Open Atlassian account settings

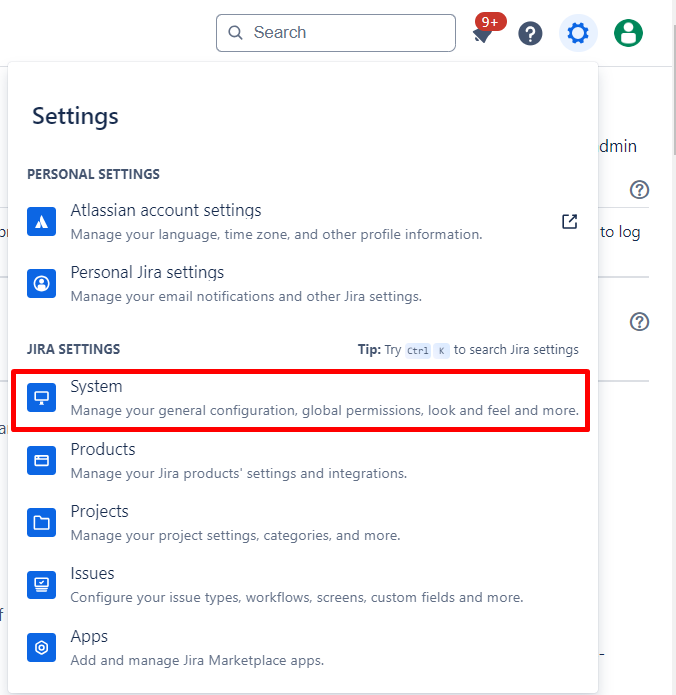pos(303,222)
